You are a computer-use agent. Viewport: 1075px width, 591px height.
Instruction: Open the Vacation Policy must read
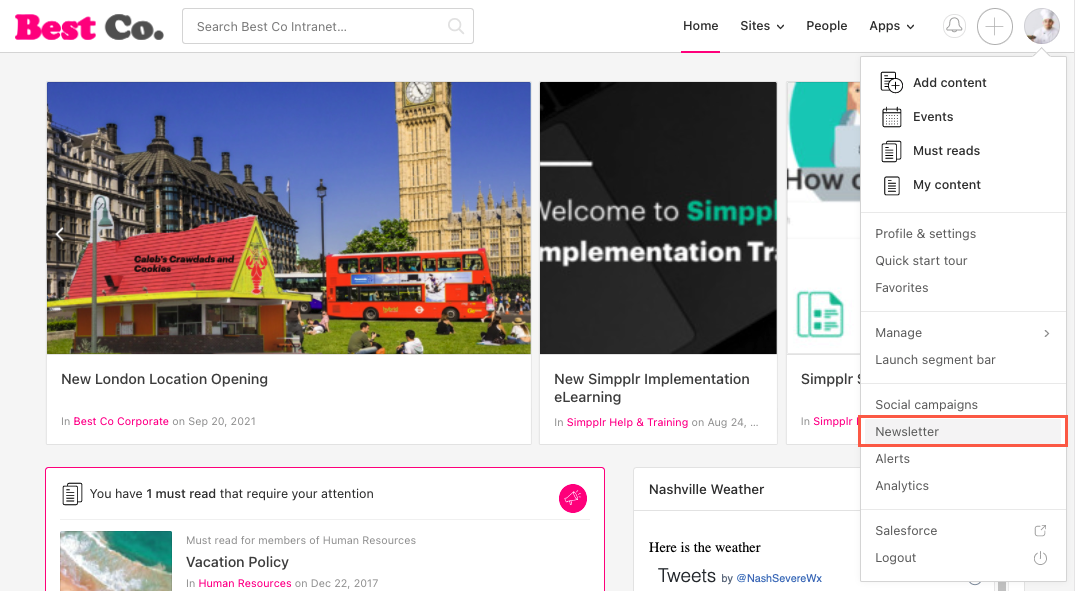(237, 562)
